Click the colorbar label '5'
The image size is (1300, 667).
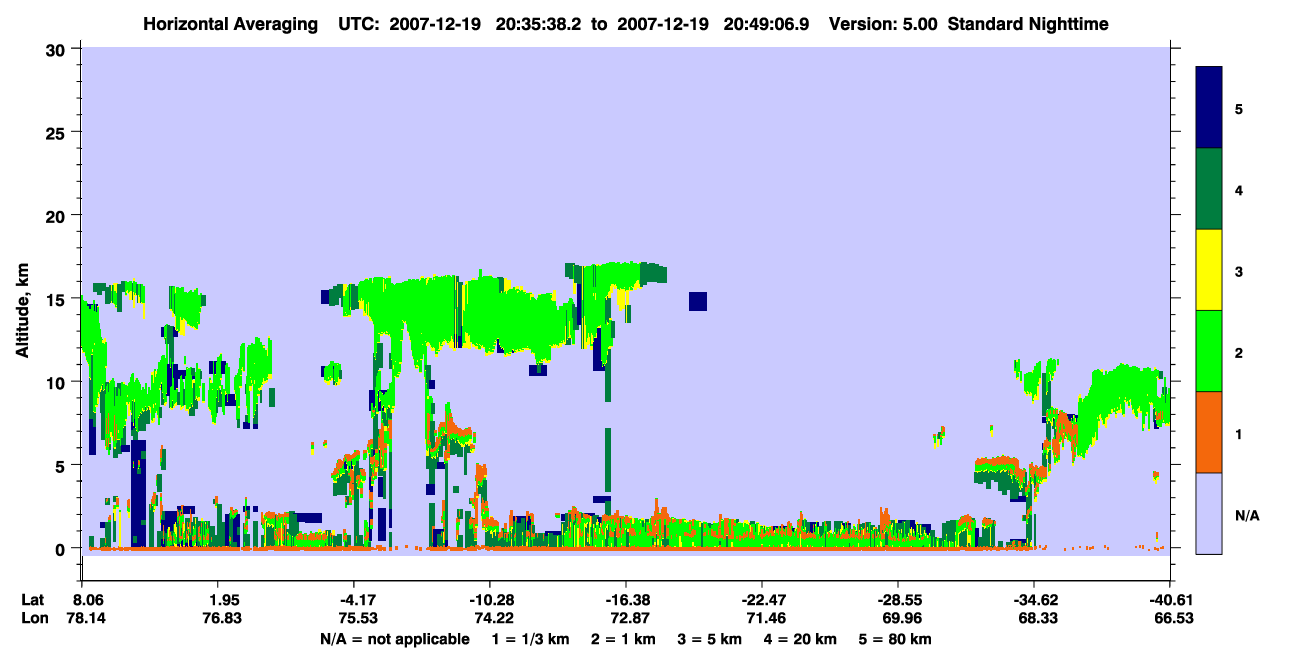(x=1239, y=108)
